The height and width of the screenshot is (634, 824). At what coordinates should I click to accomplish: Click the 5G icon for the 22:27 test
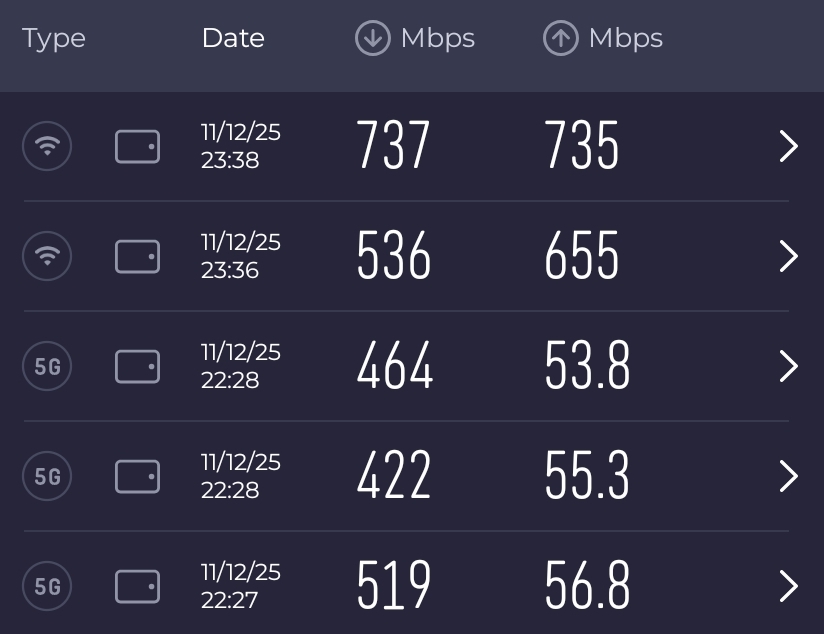[x=47, y=587]
